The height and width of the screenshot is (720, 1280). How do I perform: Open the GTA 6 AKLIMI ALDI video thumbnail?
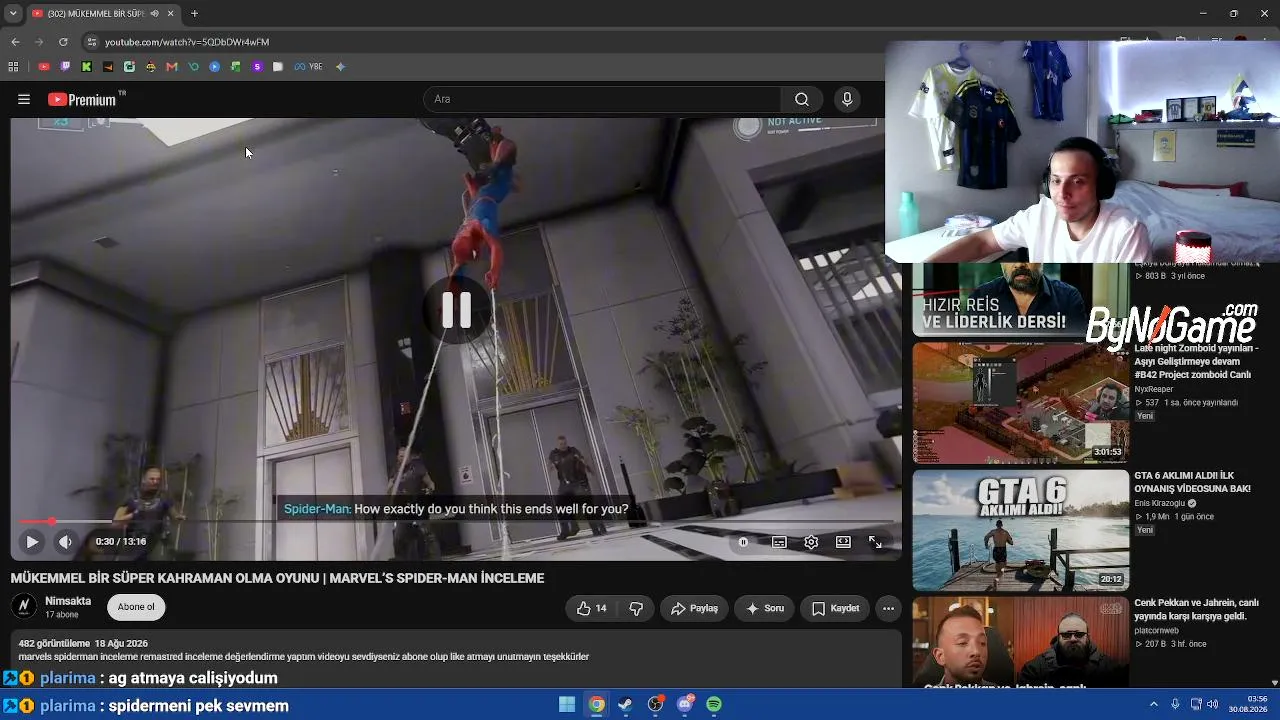[1020, 530]
